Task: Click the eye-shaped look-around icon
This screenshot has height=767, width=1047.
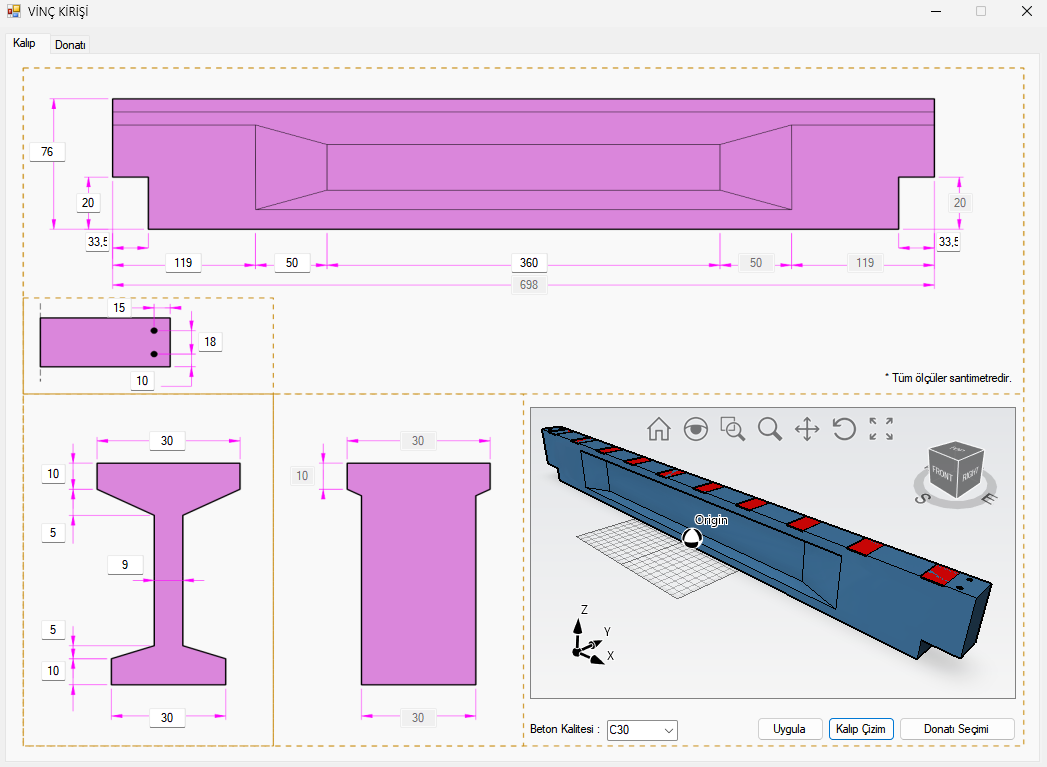Action: 695,429
